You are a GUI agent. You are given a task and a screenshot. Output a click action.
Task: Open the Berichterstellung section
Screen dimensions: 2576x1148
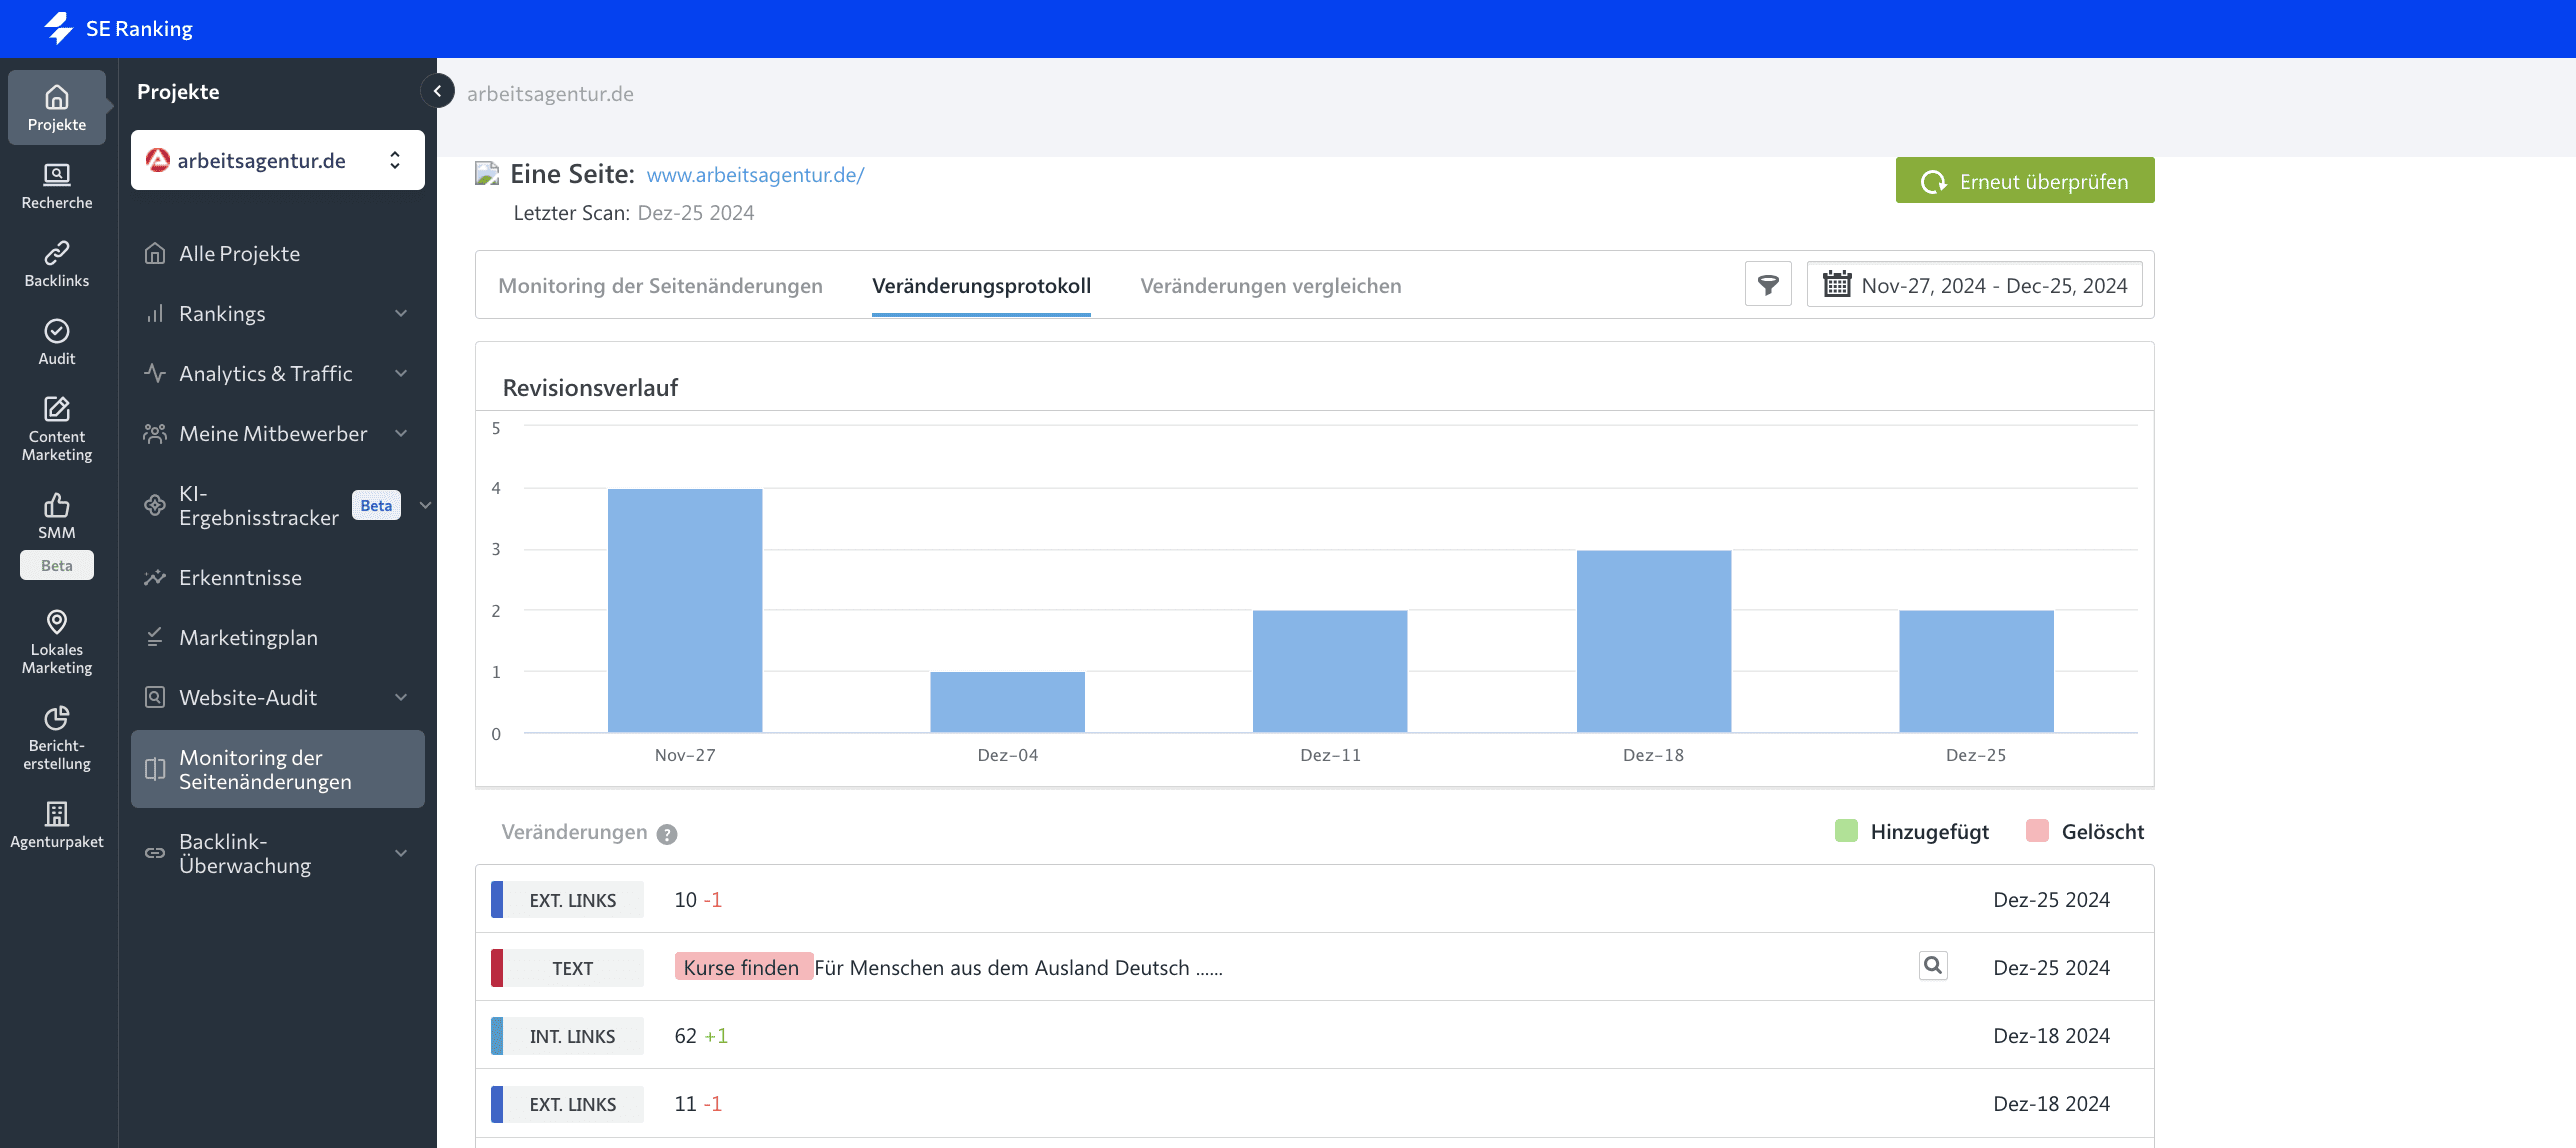point(57,740)
